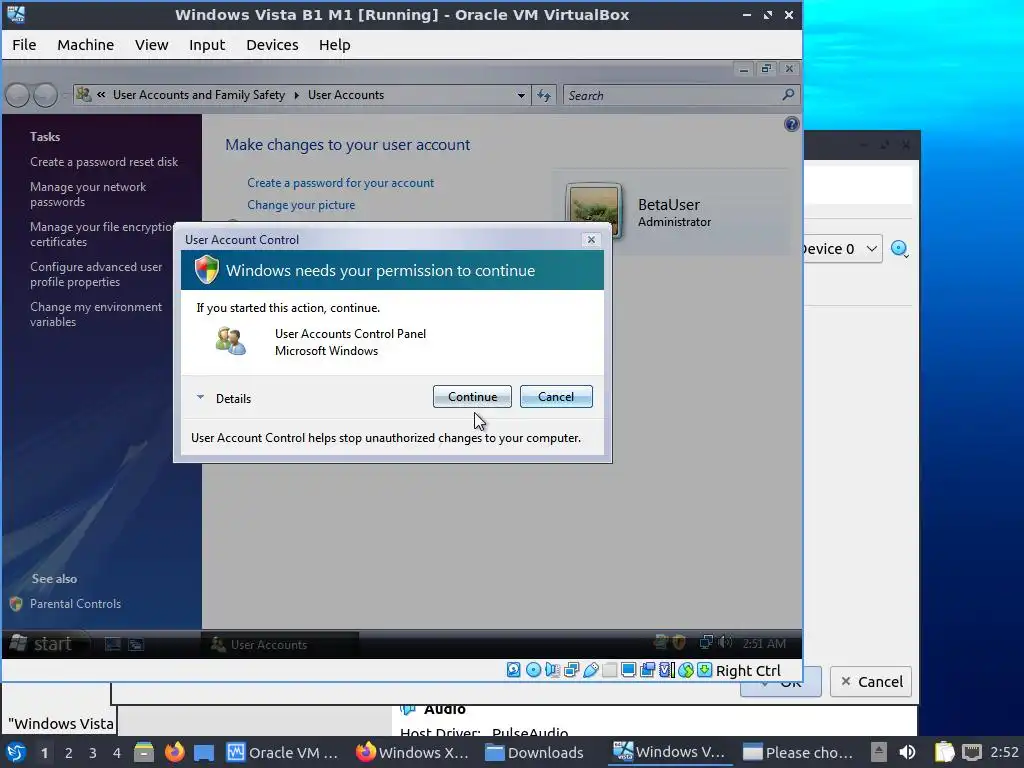Image resolution: width=1024 pixels, height=768 pixels.
Task: Switch to host workspace 2
Action: [69, 753]
